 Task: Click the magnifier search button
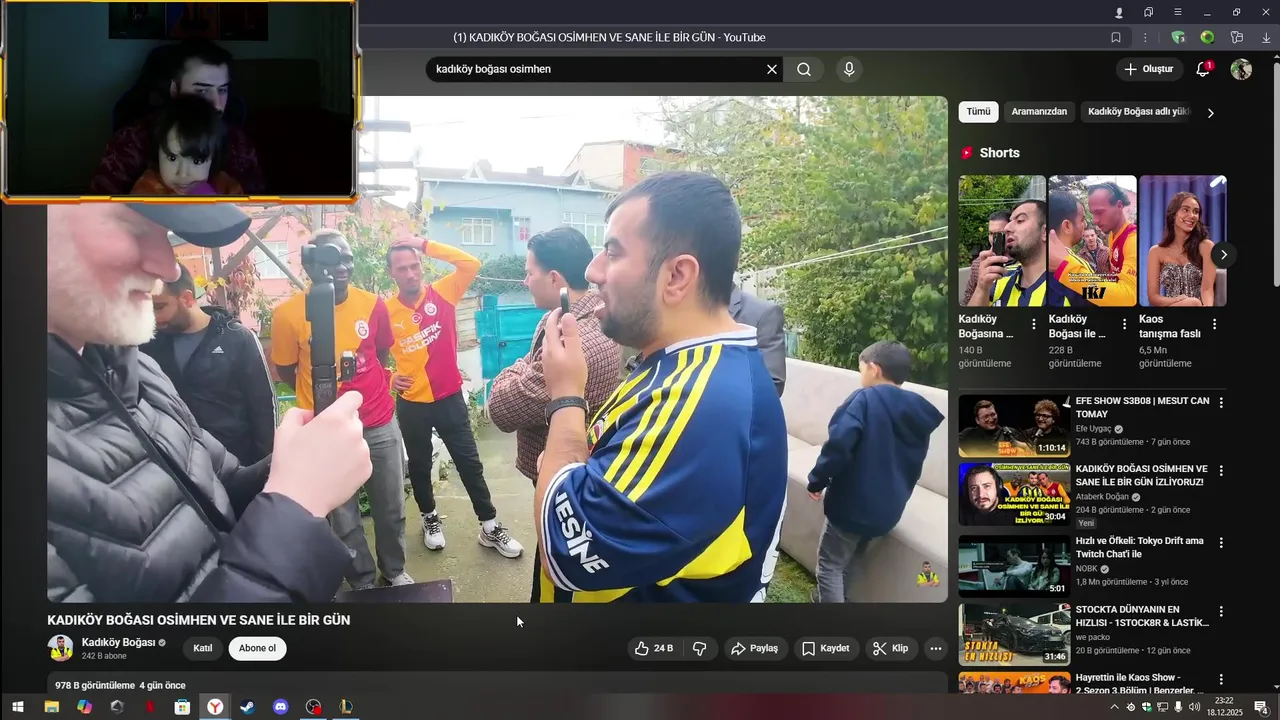click(x=804, y=69)
